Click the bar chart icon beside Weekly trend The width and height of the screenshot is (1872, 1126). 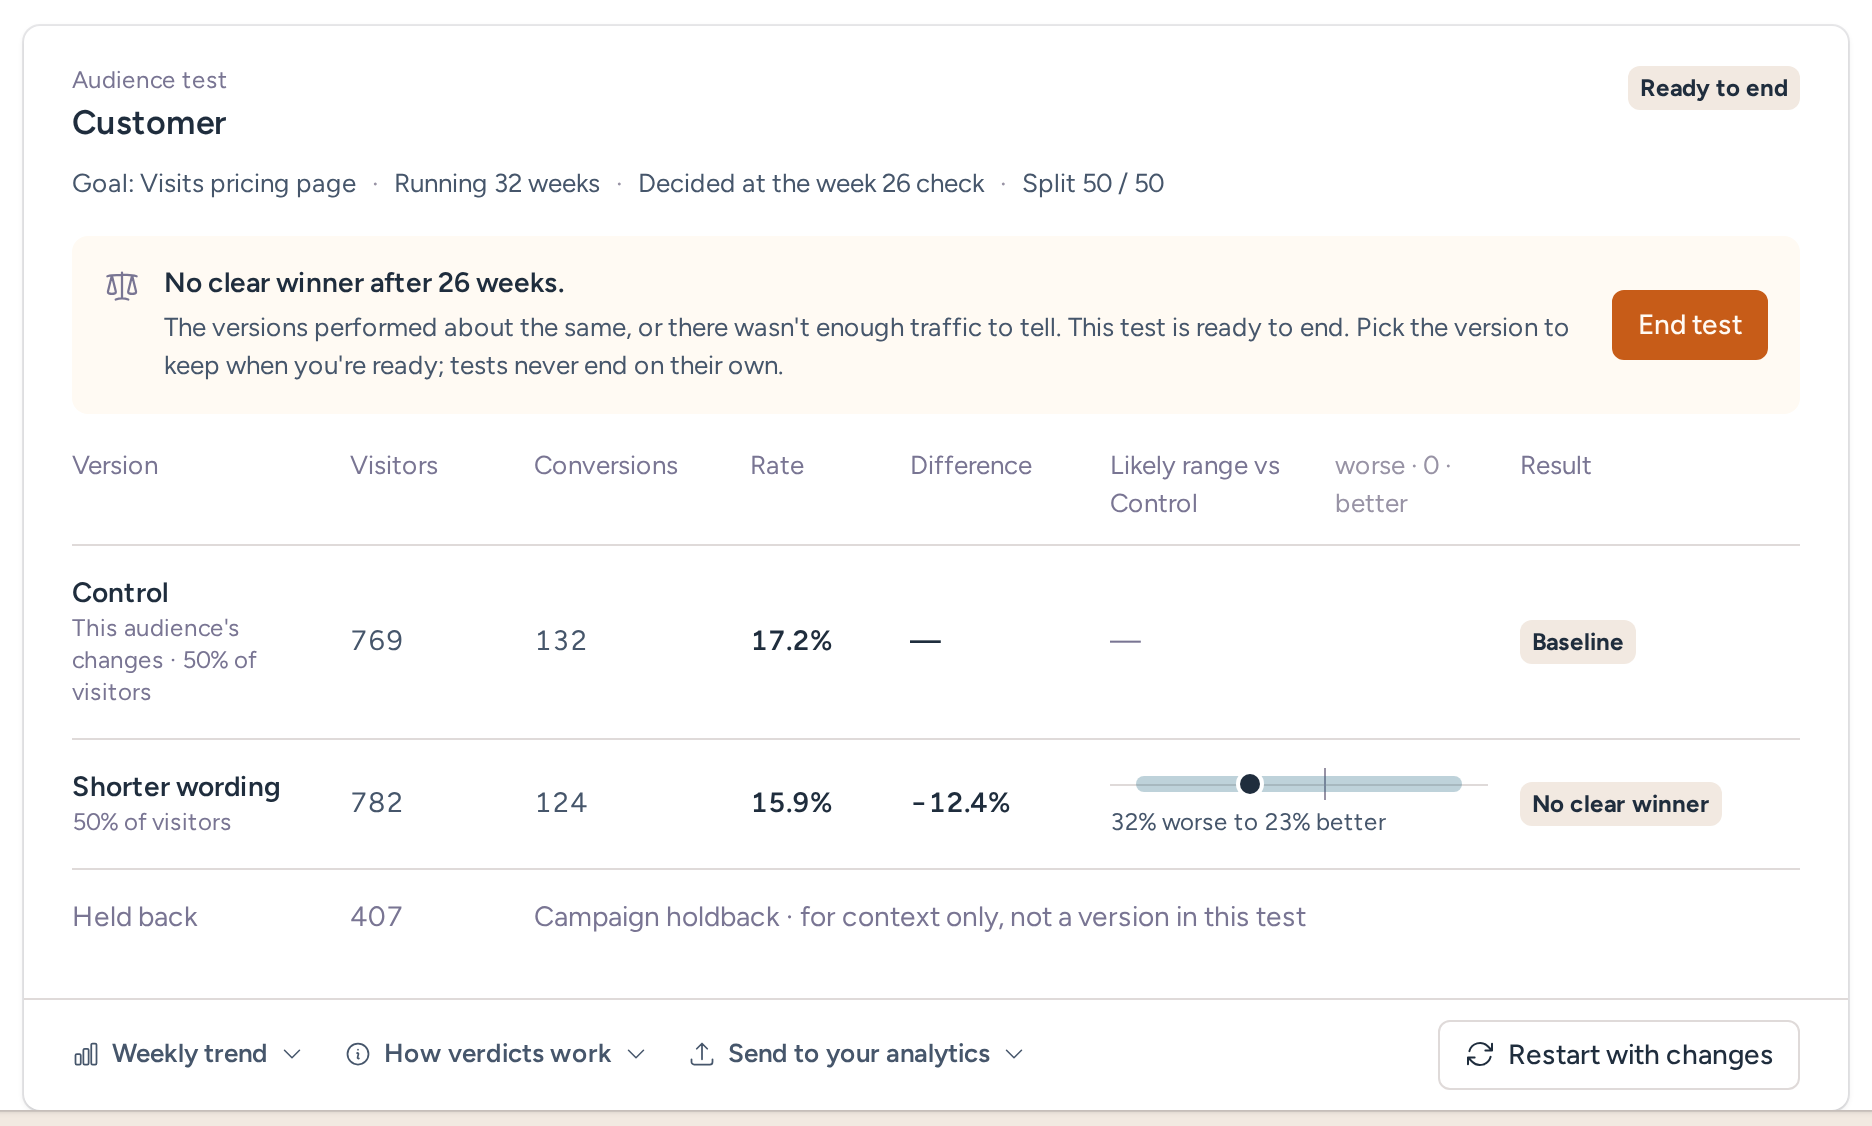click(86, 1054)
